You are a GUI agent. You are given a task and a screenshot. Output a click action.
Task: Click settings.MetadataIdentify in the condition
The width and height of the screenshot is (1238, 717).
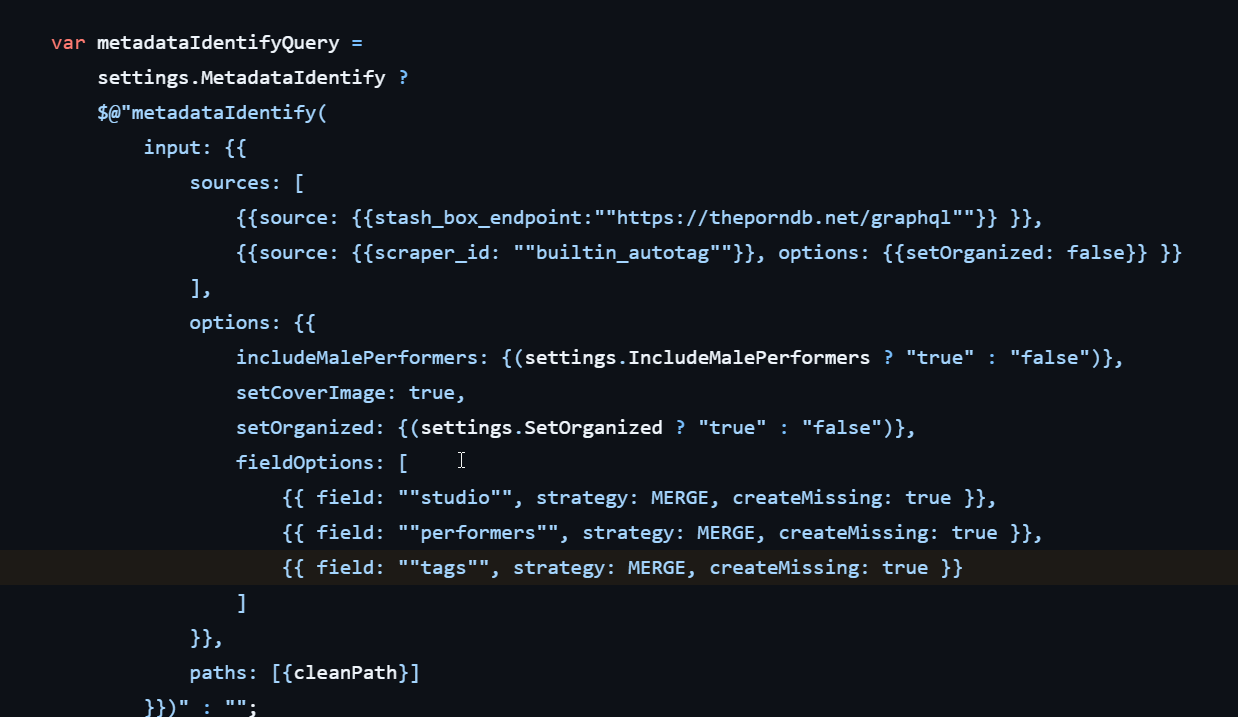point(241,78)
